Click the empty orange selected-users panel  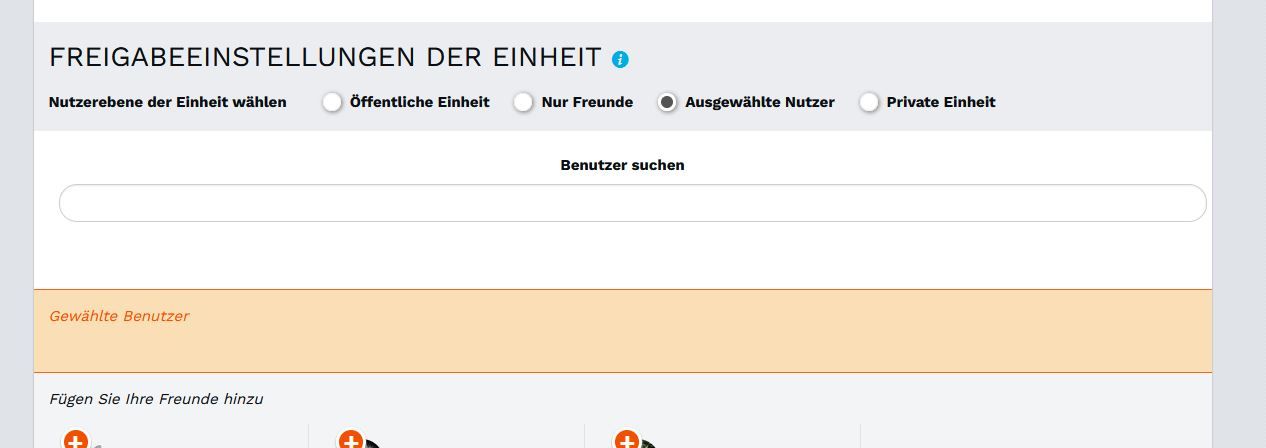(x=622, y=345)
